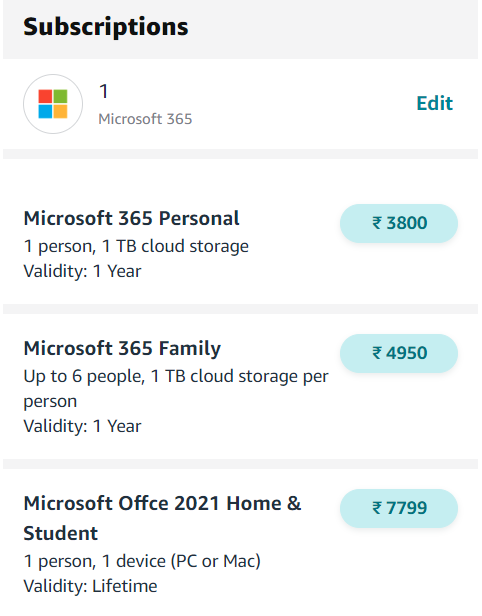482x616 pixels.
Task: Click the '1 person, 1 TB cloud storage' text
Action: coord(136,247)
